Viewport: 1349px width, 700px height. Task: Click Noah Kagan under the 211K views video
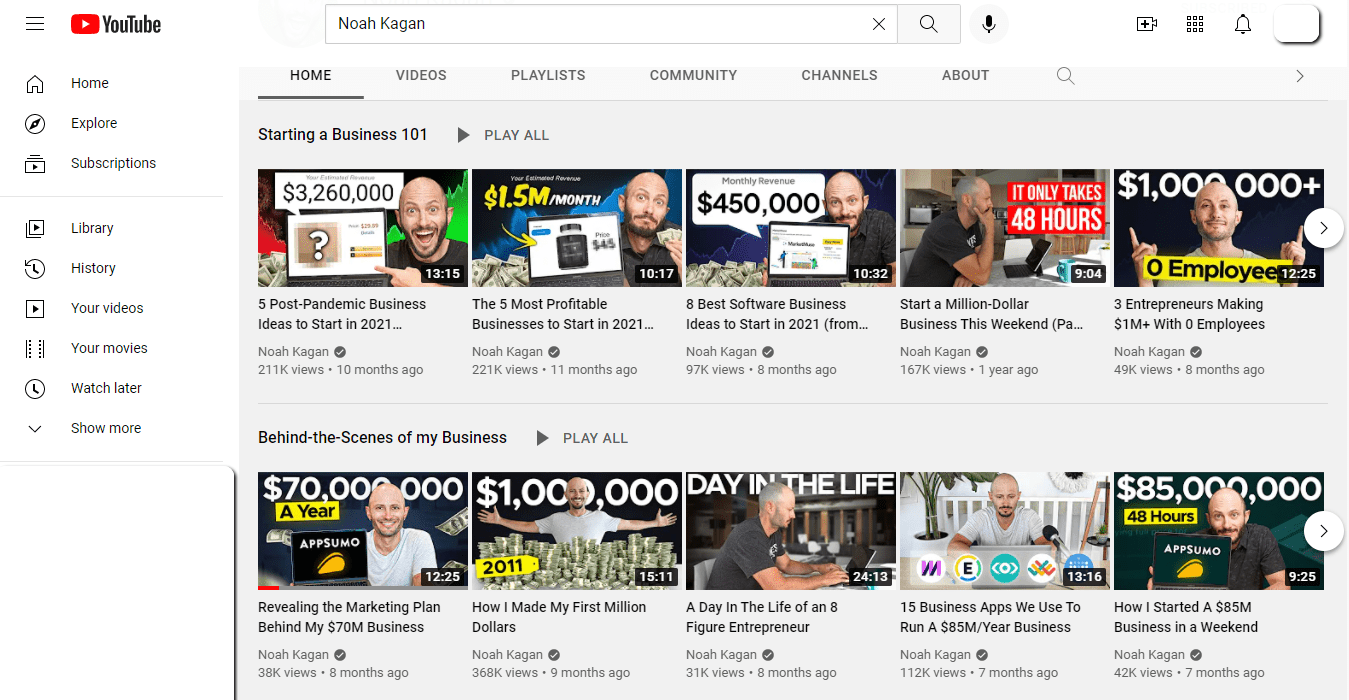coord(293,351)
